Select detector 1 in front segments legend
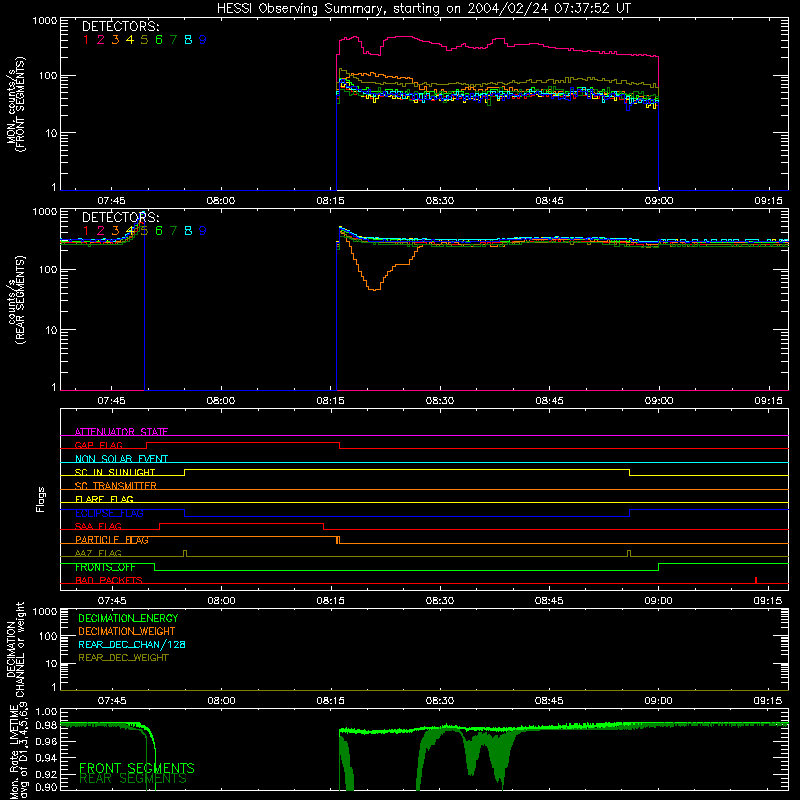800x800 pixels. (86, 40)
